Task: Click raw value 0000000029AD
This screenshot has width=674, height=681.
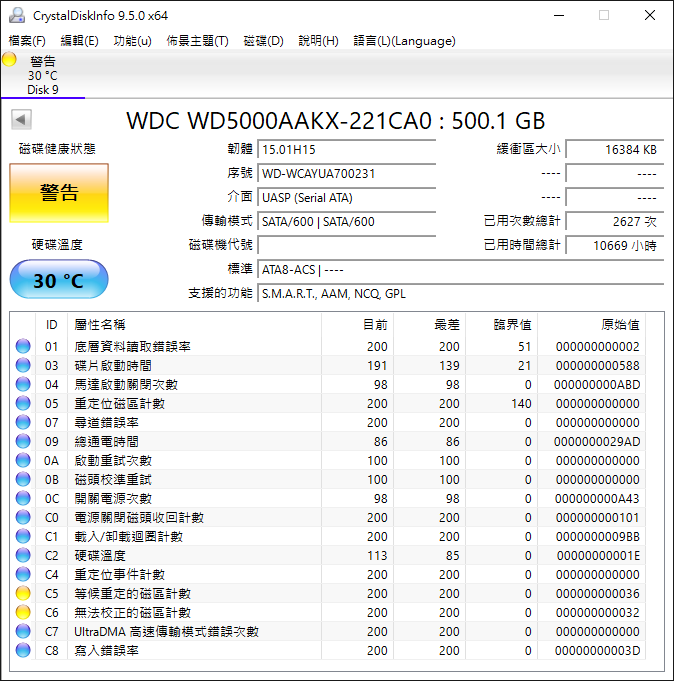Action: 597,441
